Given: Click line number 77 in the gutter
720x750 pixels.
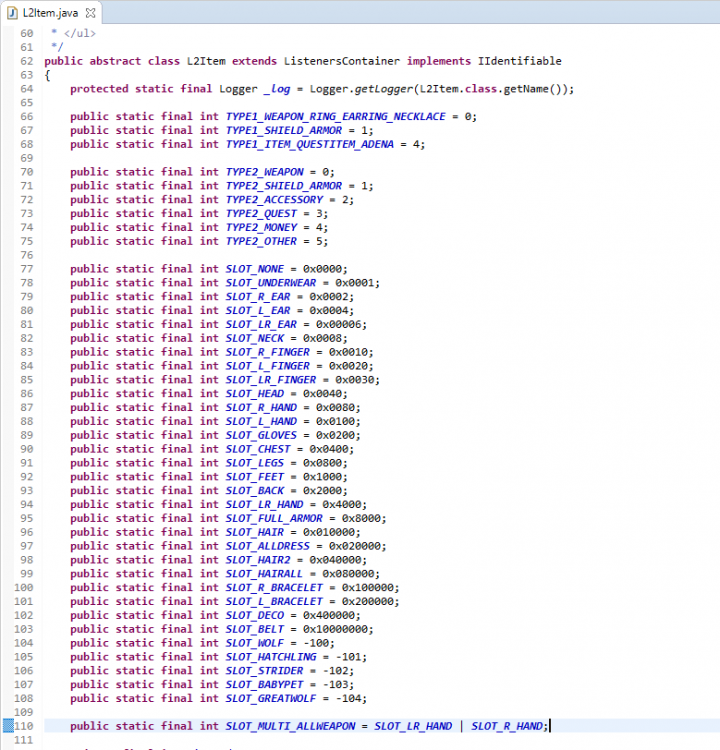Looking at the screenshot, I should 25,269.
